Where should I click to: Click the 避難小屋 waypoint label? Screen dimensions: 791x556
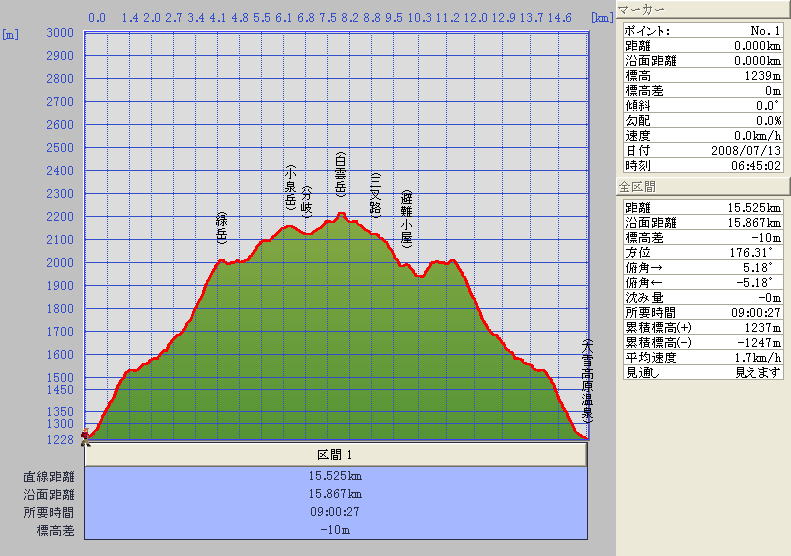point(407,219)
